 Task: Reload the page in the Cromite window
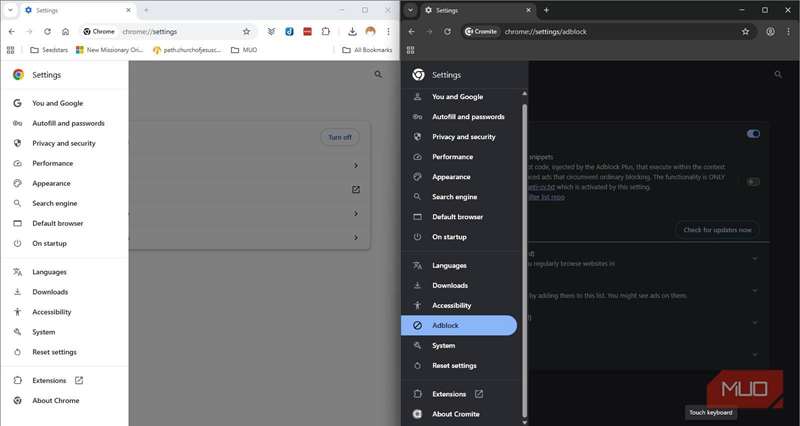coord(447,31)
